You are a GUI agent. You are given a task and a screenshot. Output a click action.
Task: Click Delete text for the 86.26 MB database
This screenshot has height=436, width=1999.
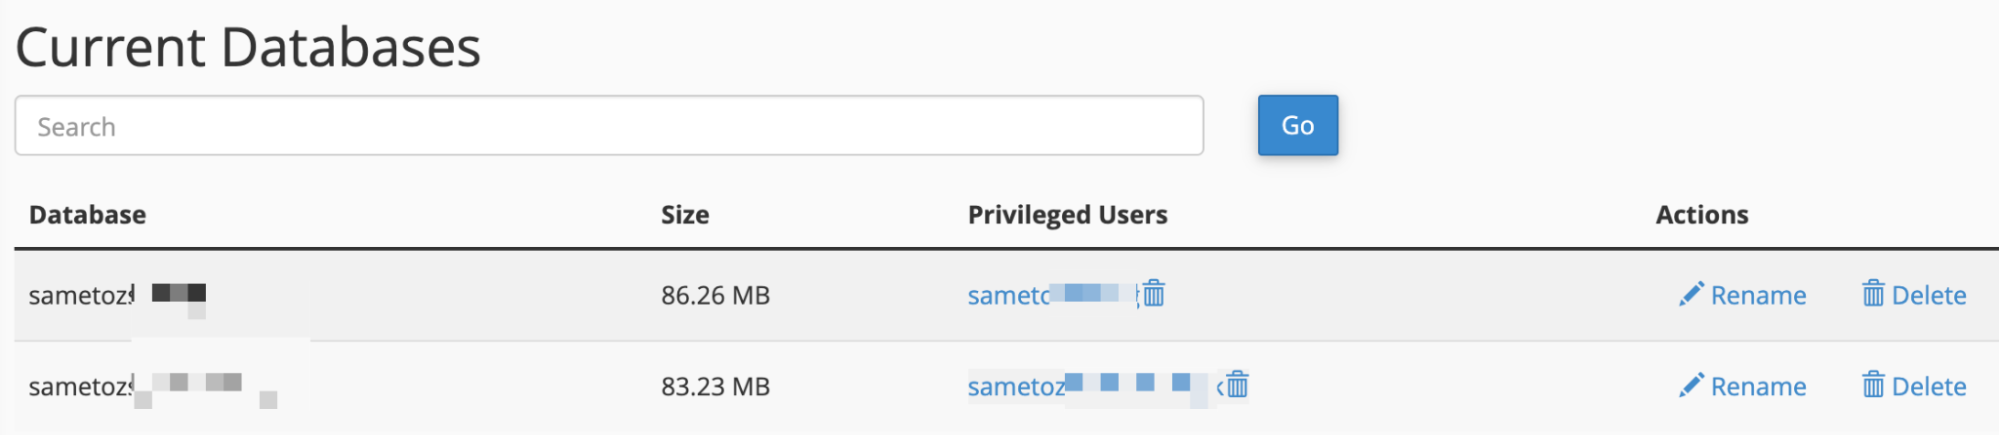tap(1929, 295)
